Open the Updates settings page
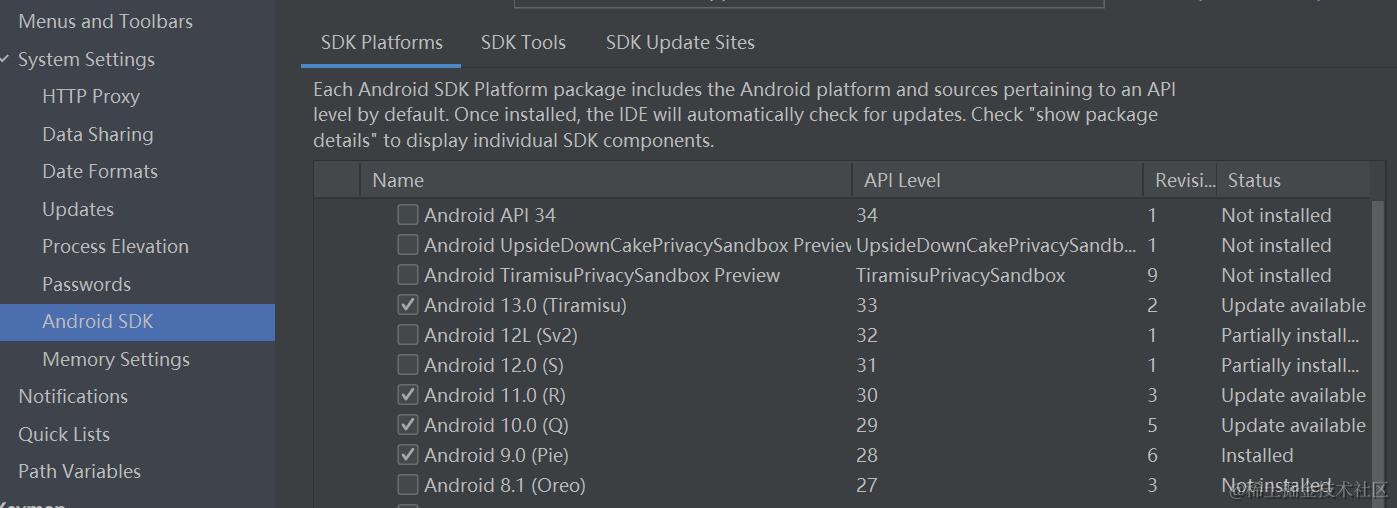This screenshot has width=1397, height=508. (77, 209)
